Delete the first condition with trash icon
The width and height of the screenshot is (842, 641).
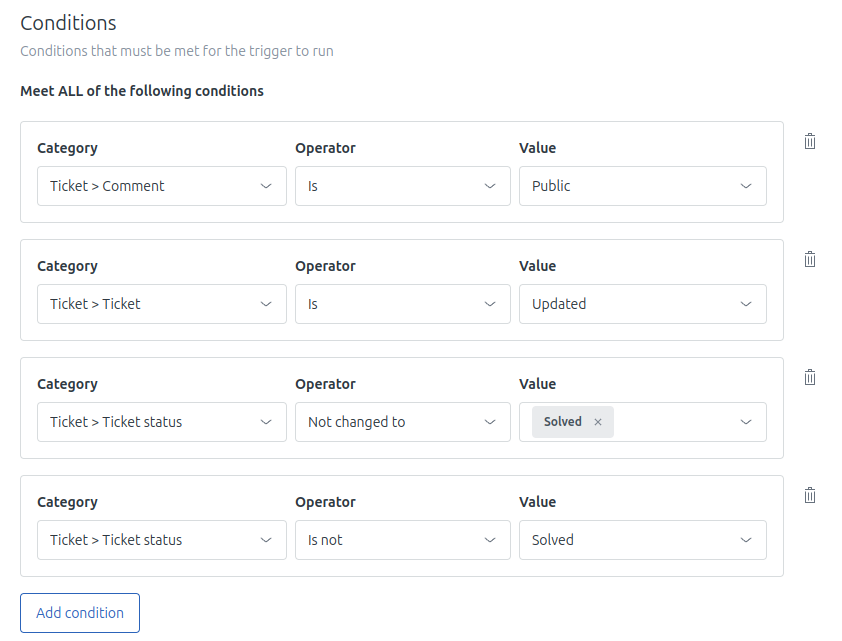(x=809, y=141)
